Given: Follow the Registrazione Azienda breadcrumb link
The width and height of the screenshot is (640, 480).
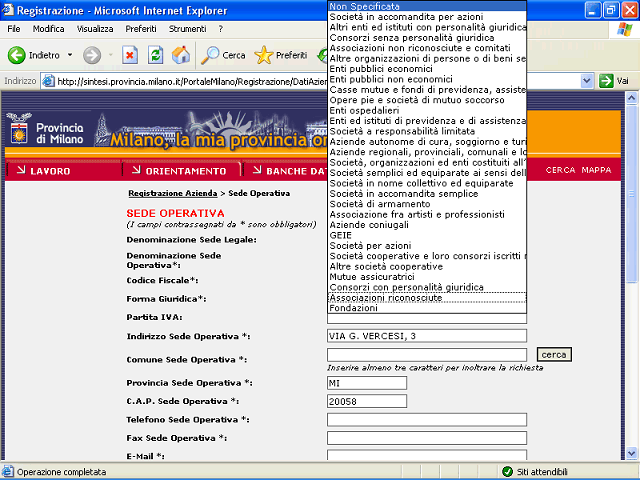Looking at the screenshot, I should click(x=173, y=193).
